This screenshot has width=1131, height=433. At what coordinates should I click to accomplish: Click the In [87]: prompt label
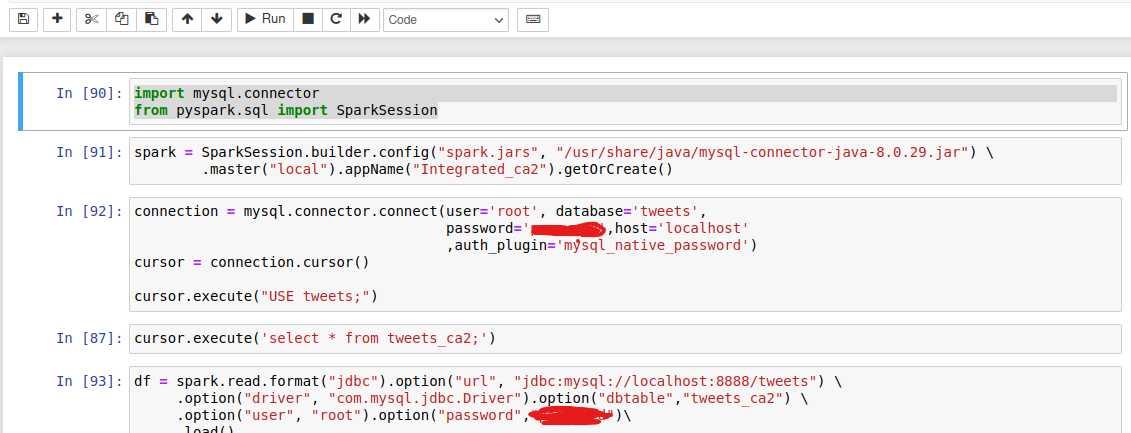pyautogui.click(x=89, y=338)
